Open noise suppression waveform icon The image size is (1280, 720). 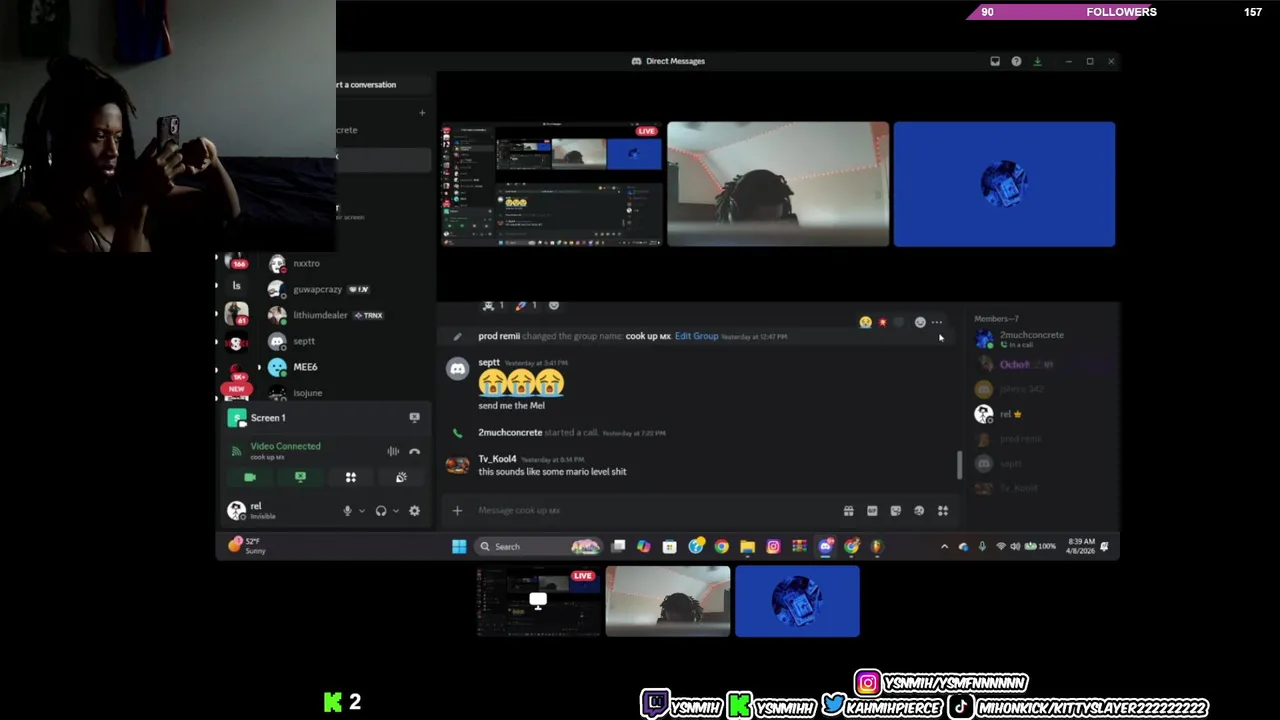click(393, 451)
